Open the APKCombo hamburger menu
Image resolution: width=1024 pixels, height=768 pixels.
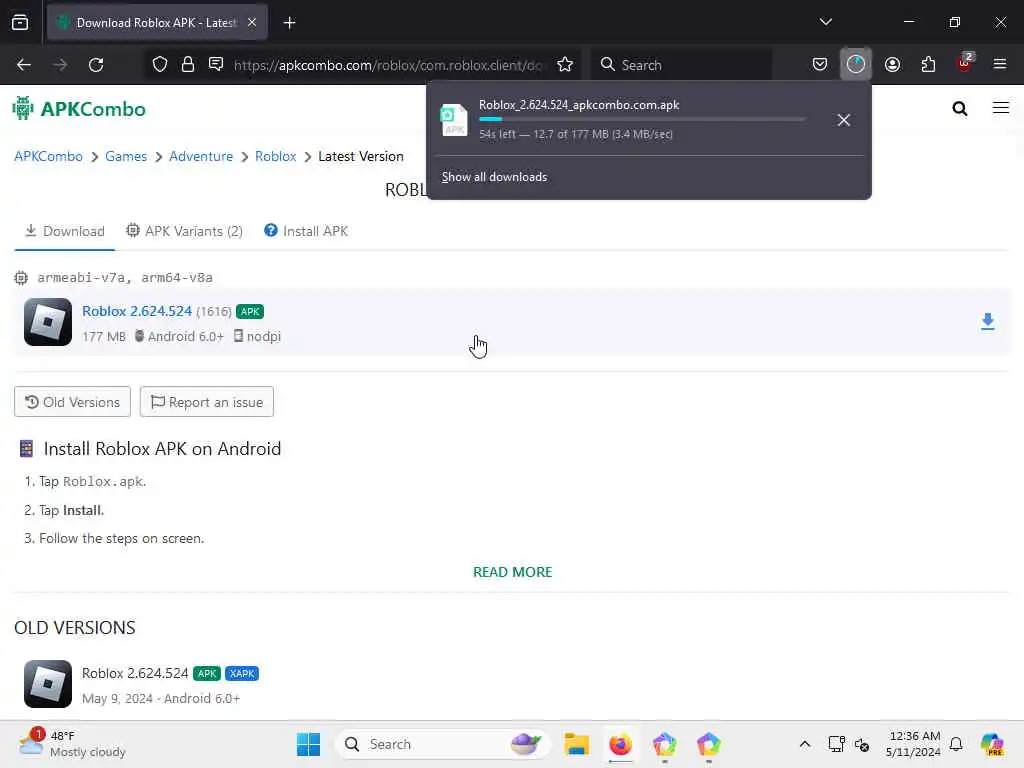1000,108
